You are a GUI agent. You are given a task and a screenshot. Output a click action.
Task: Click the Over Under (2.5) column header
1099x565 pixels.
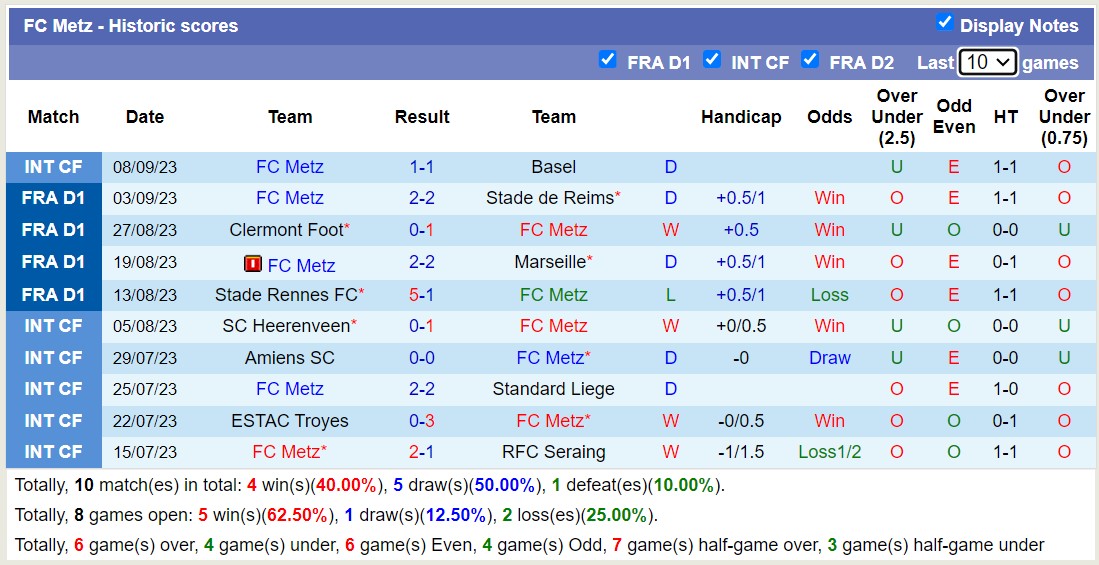pyautogui.click(x=896, y=117)
